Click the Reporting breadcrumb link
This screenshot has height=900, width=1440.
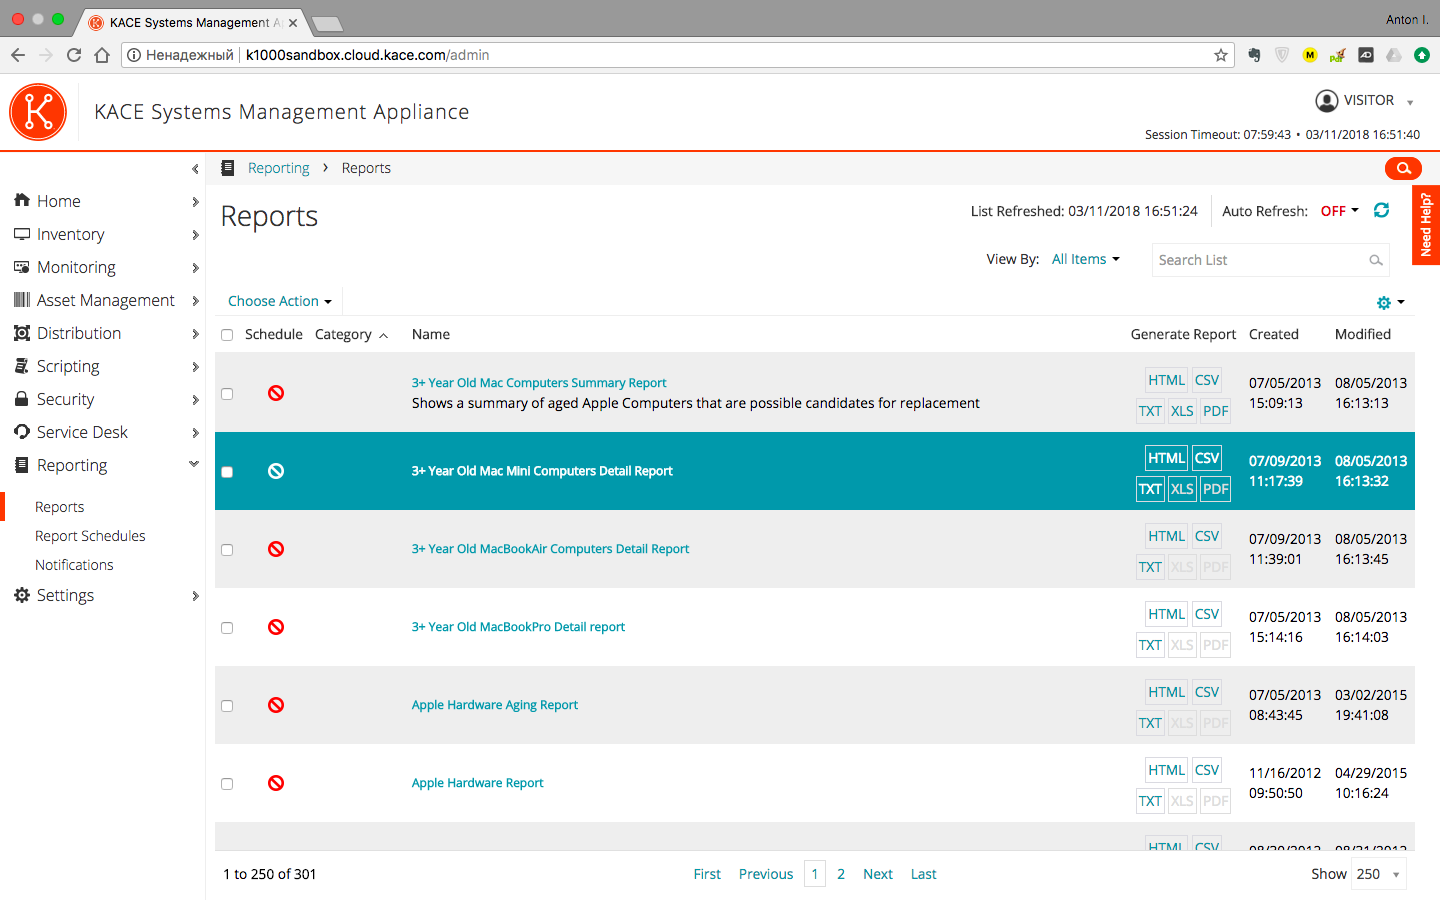point(279,168)
